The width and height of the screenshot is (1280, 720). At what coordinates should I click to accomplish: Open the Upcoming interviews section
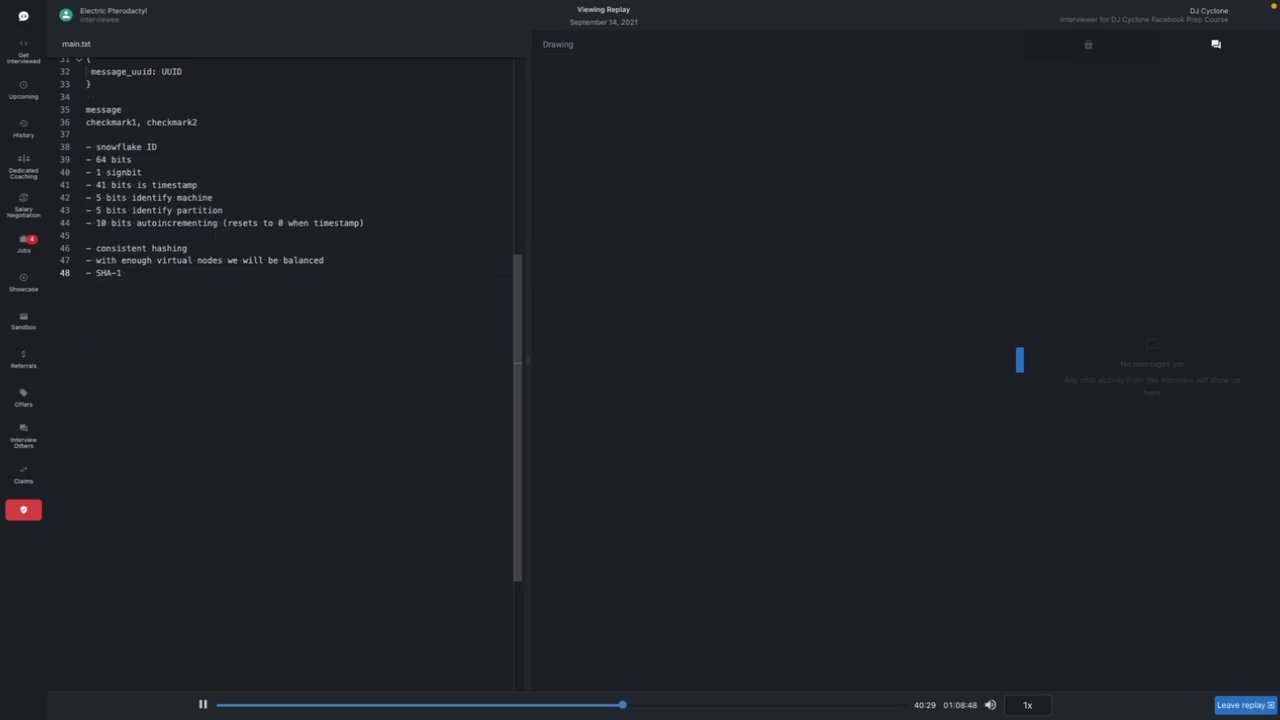tap(23, 90)
